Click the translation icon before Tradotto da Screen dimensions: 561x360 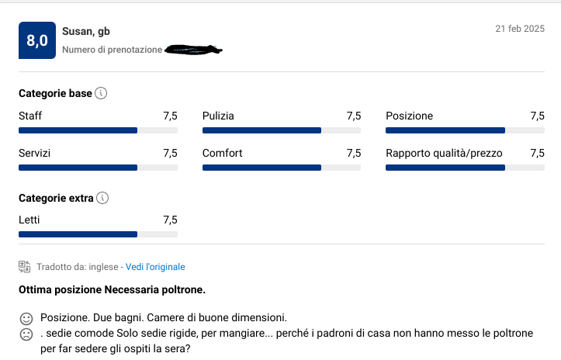pos(24,267)
